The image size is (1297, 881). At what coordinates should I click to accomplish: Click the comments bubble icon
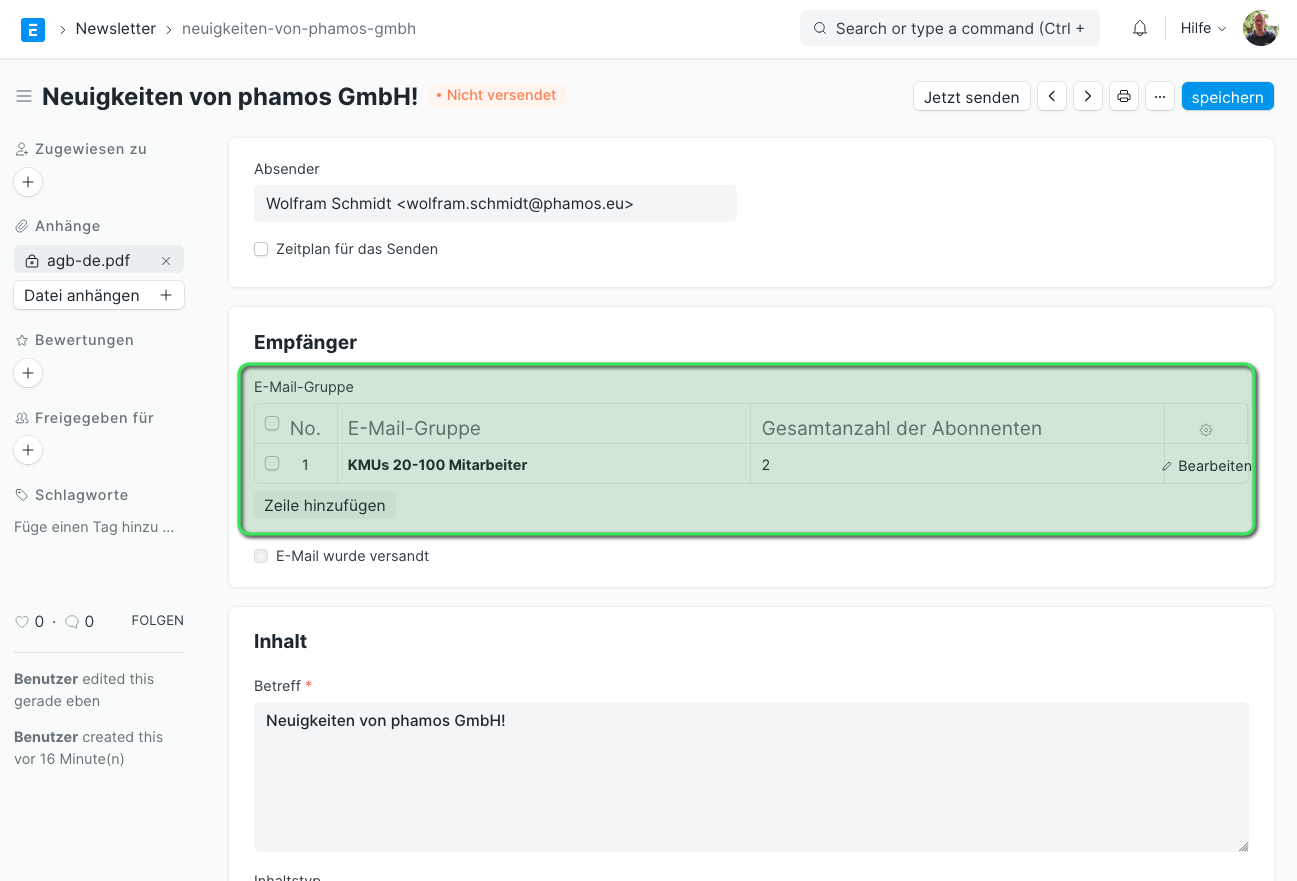(x=71, y=621)
